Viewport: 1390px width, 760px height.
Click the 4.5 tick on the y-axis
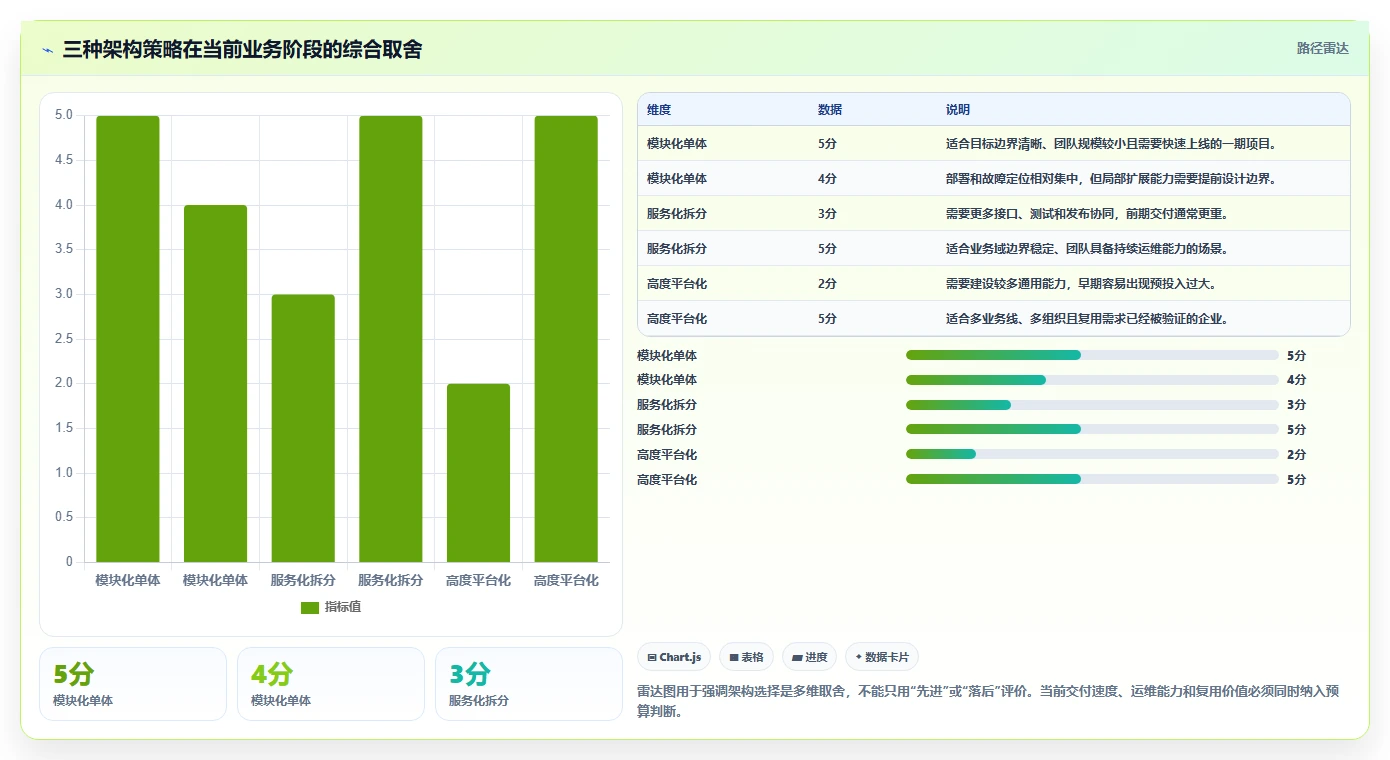point(63,160)
